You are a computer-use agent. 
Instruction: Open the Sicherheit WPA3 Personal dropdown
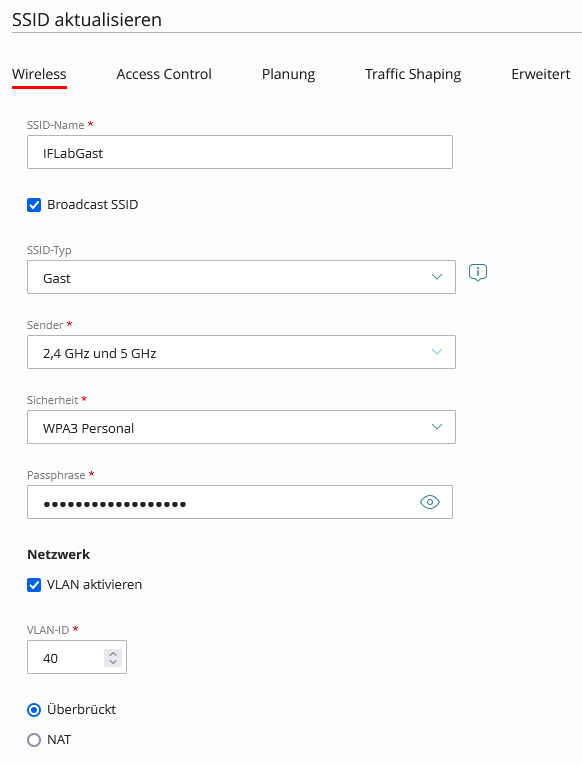point(241,427)
